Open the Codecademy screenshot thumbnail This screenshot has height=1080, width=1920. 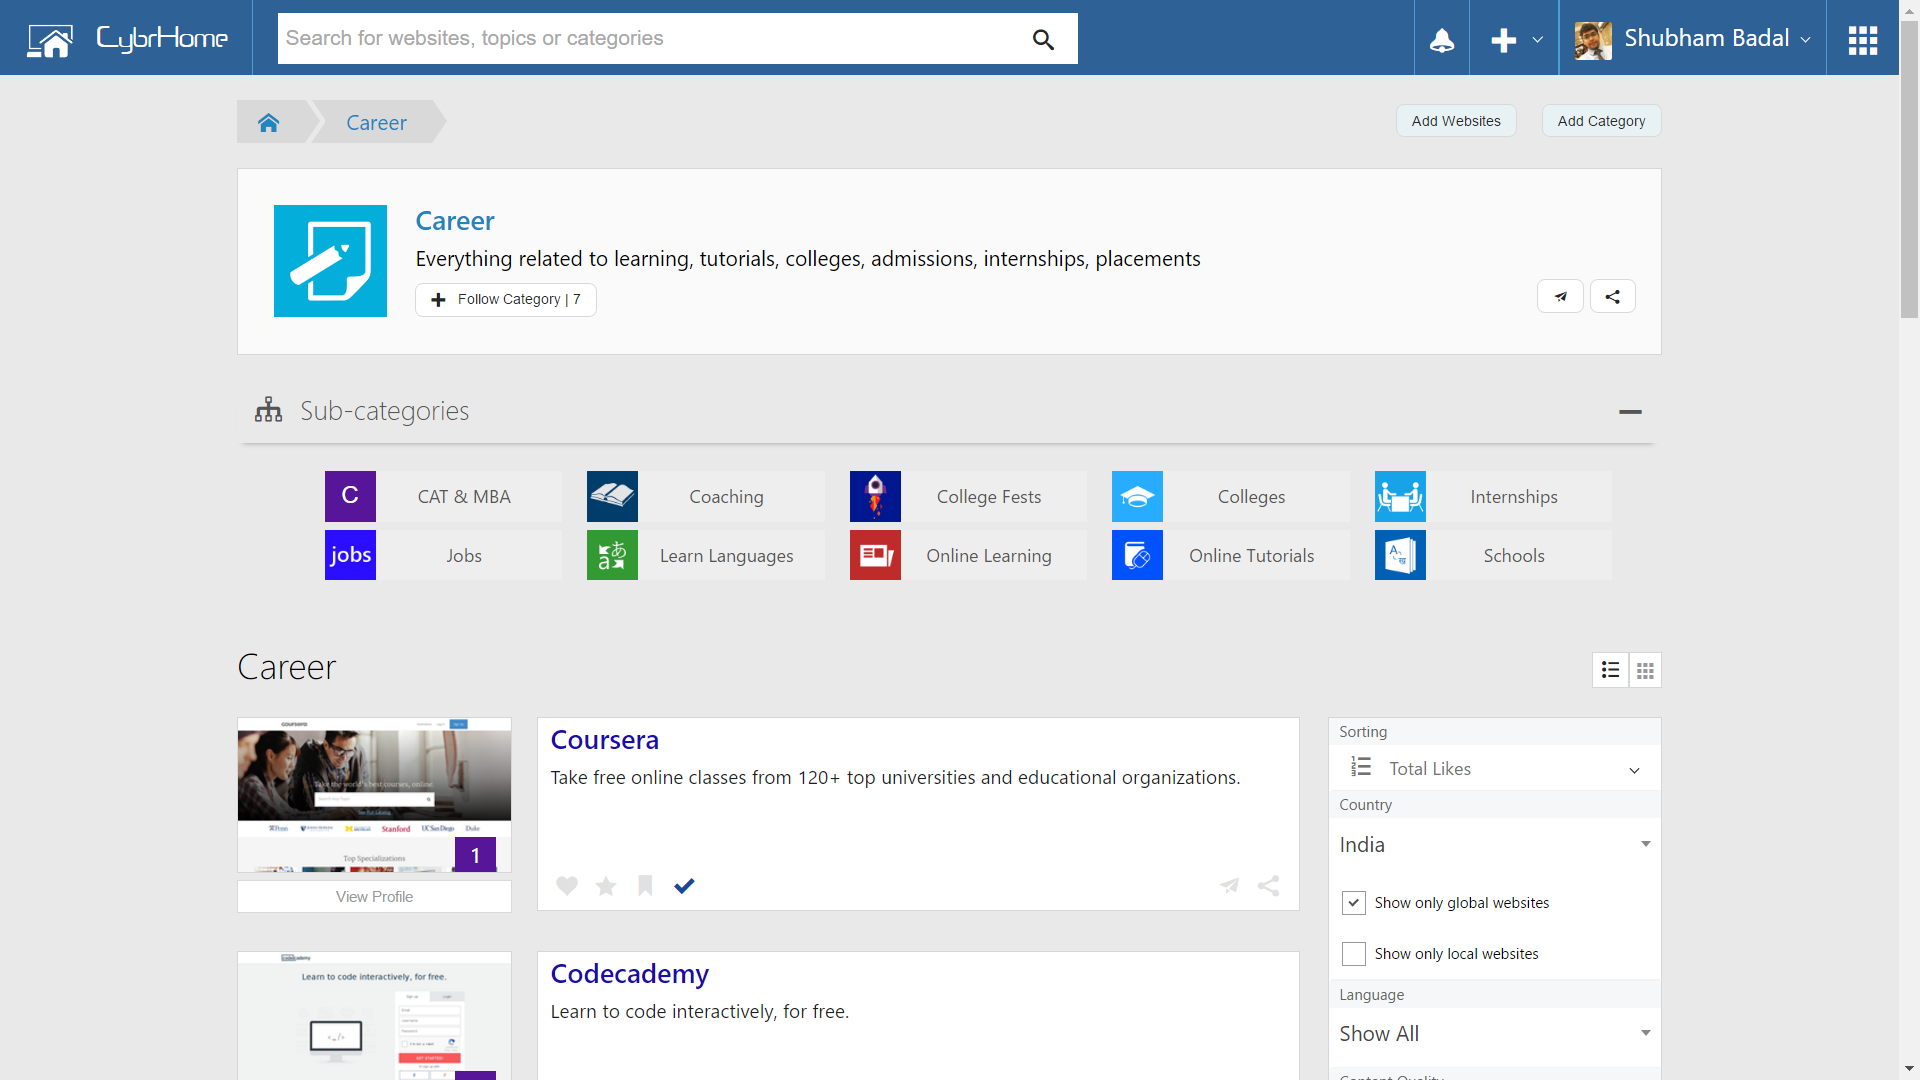374,1015
